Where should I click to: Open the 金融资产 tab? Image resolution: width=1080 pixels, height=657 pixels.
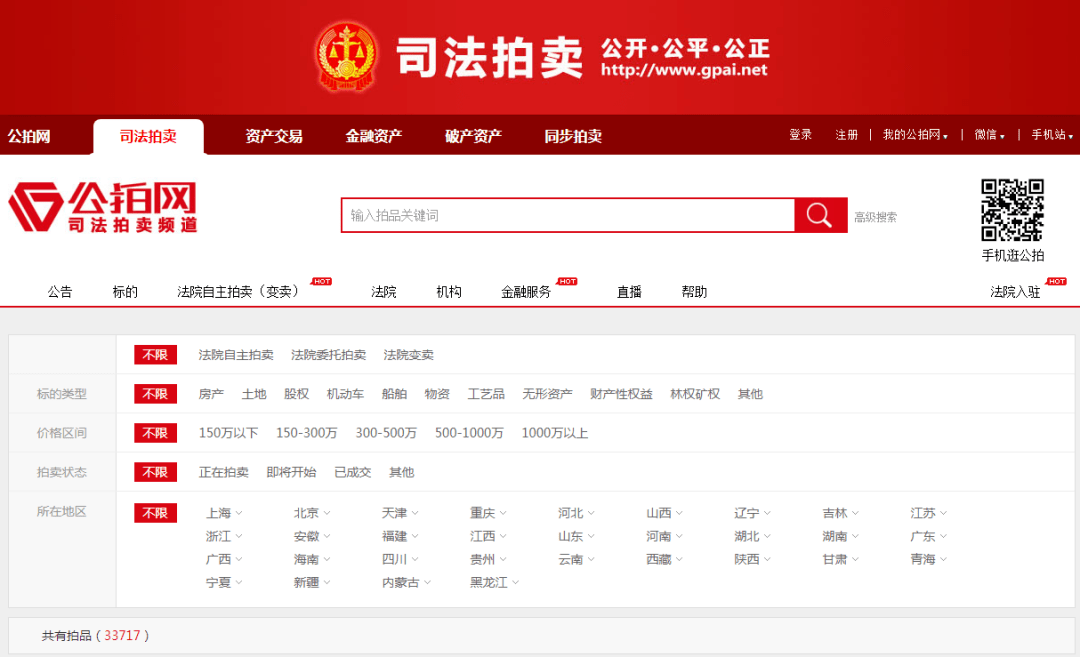tap(373, 136)
